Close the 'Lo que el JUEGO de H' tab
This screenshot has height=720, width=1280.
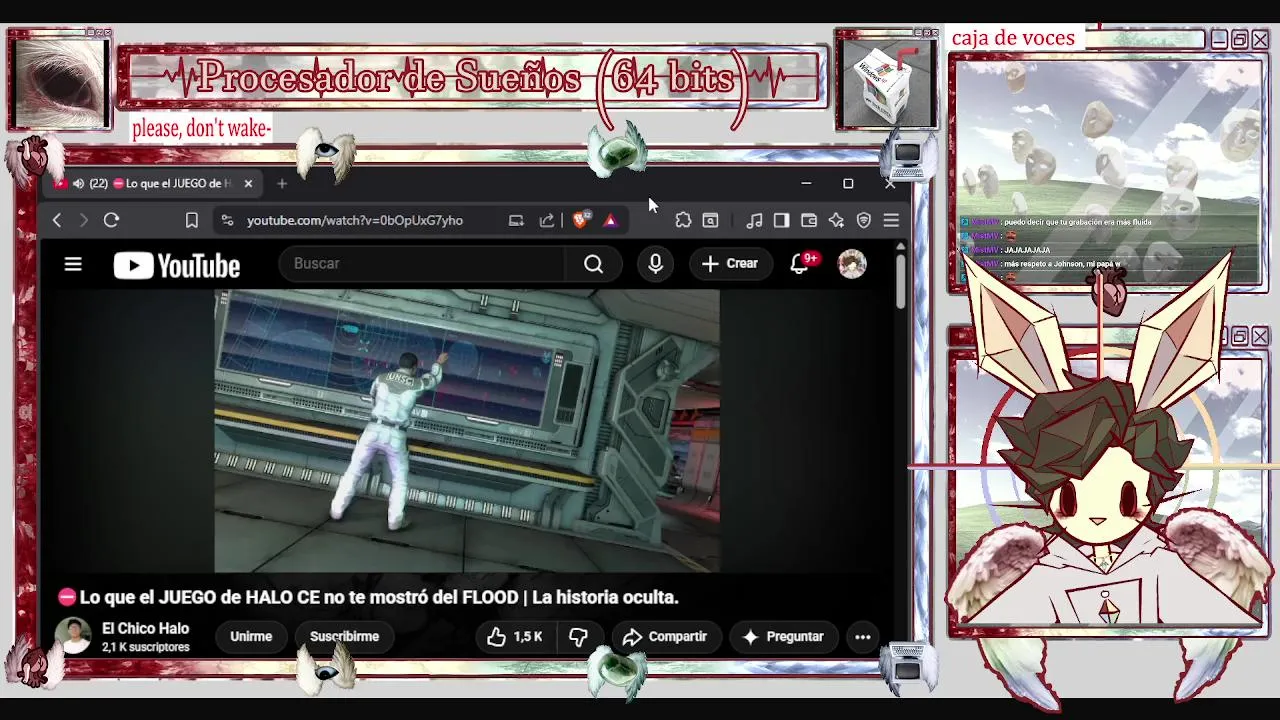coord(248,184)
